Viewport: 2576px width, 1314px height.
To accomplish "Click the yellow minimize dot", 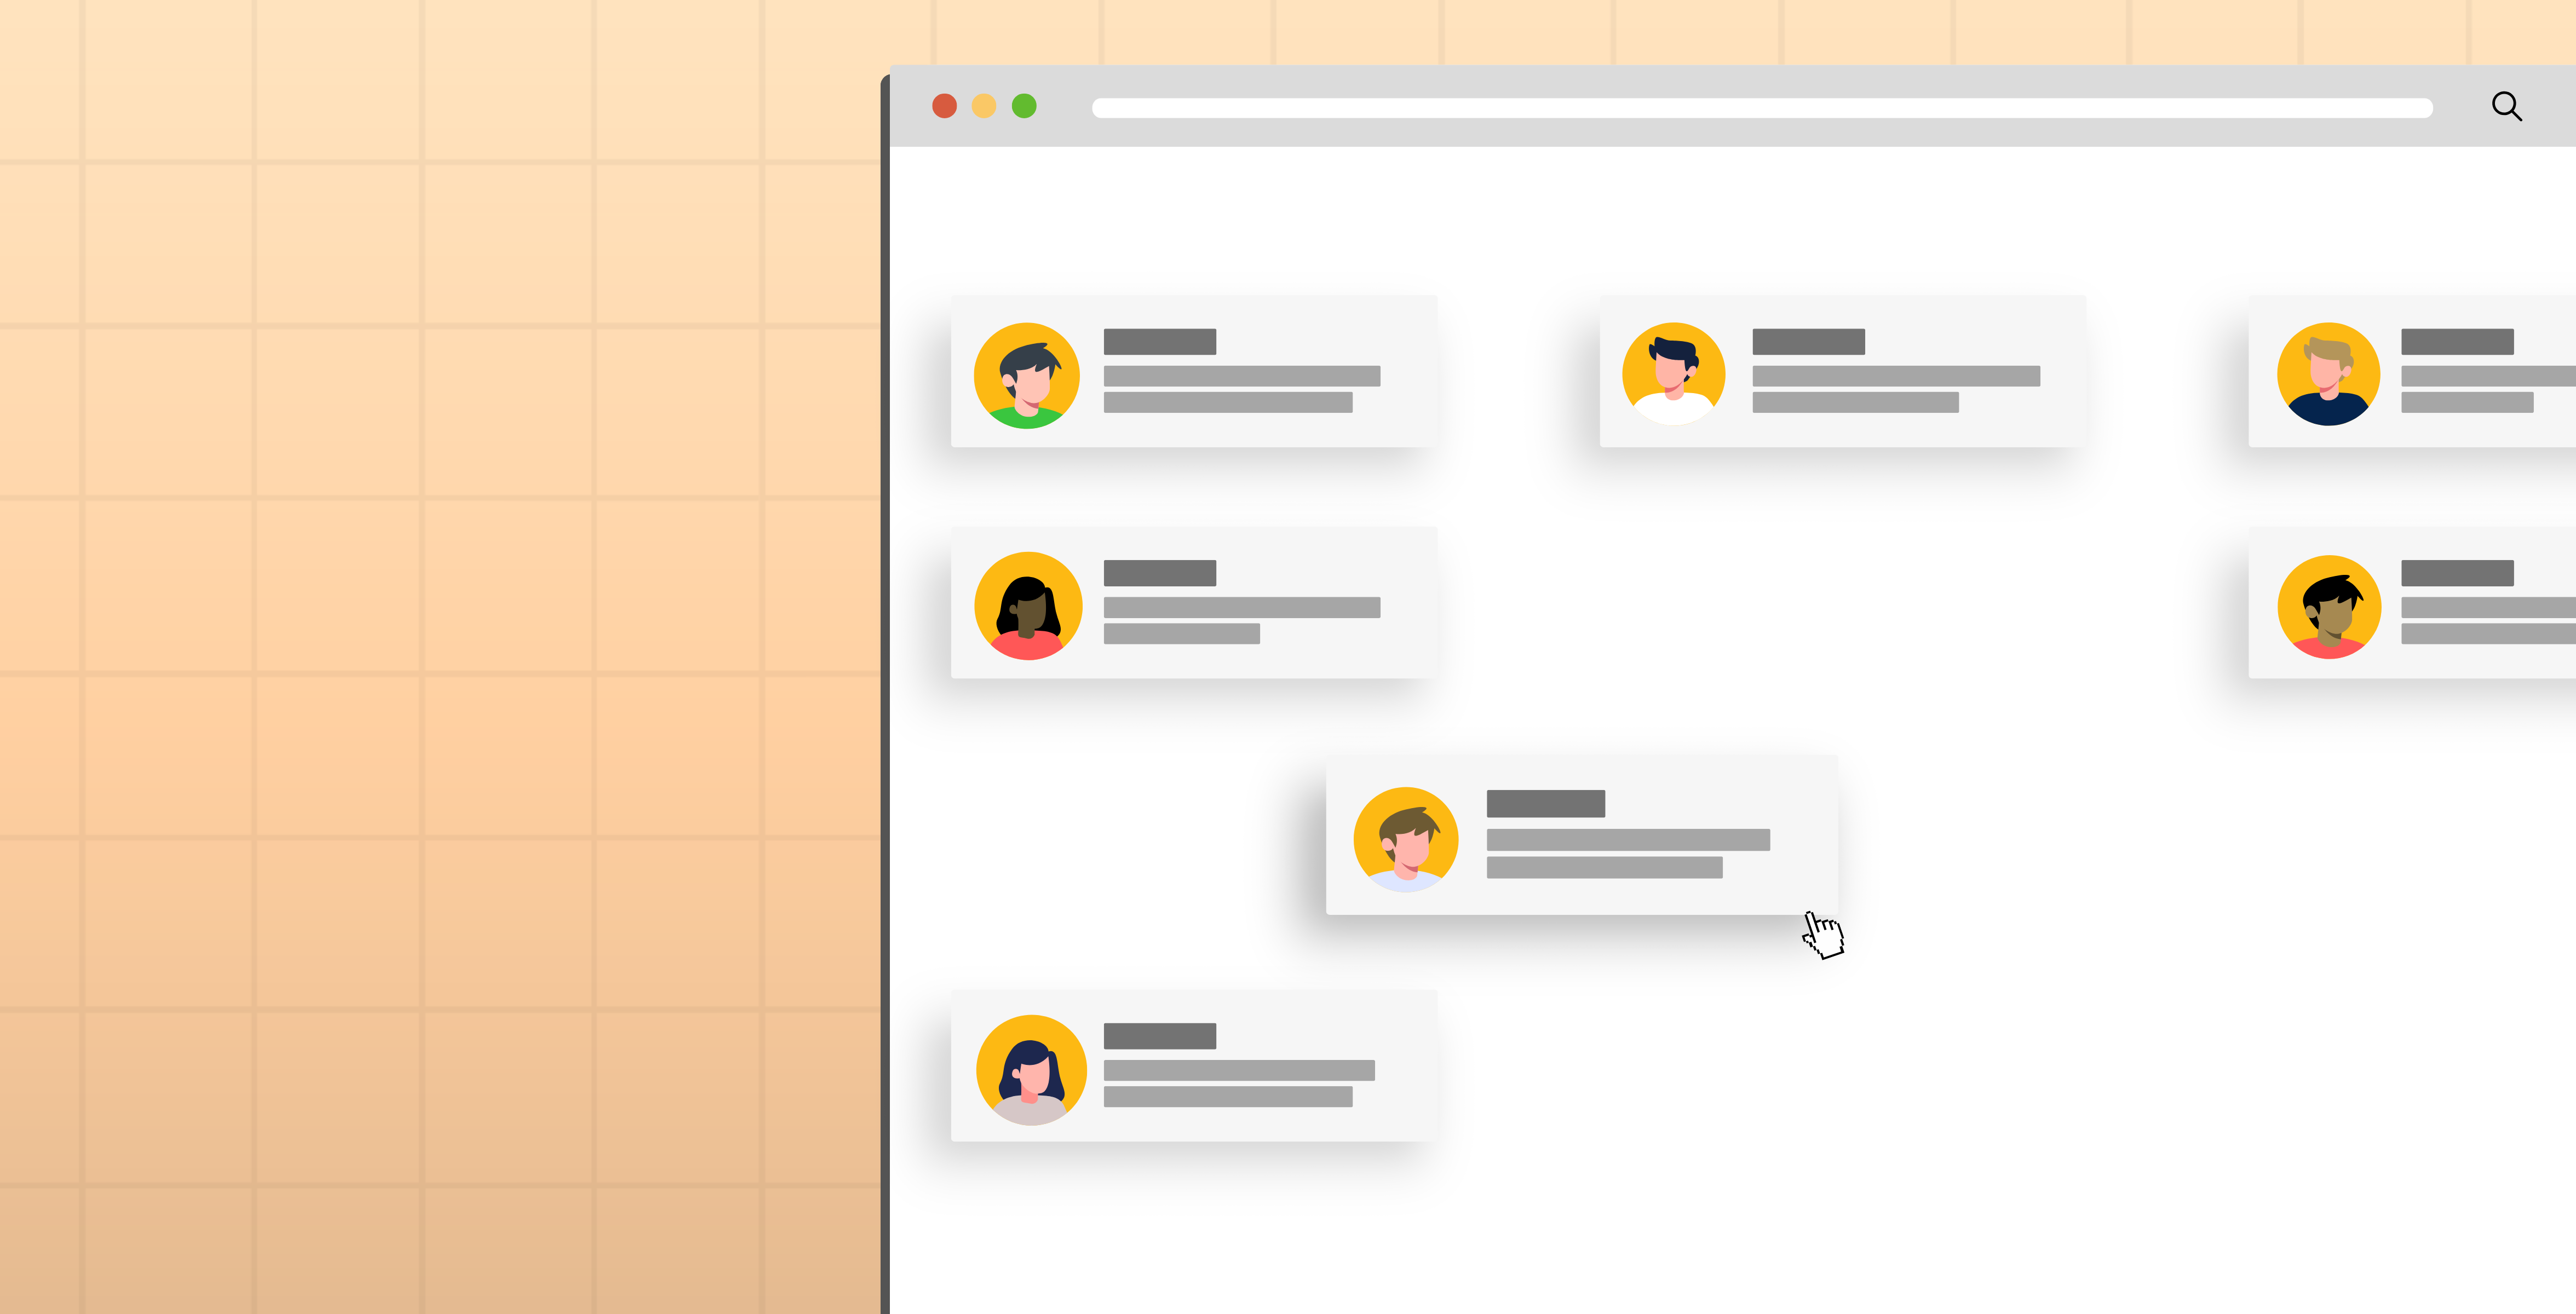I will click(x=984, y=106).
